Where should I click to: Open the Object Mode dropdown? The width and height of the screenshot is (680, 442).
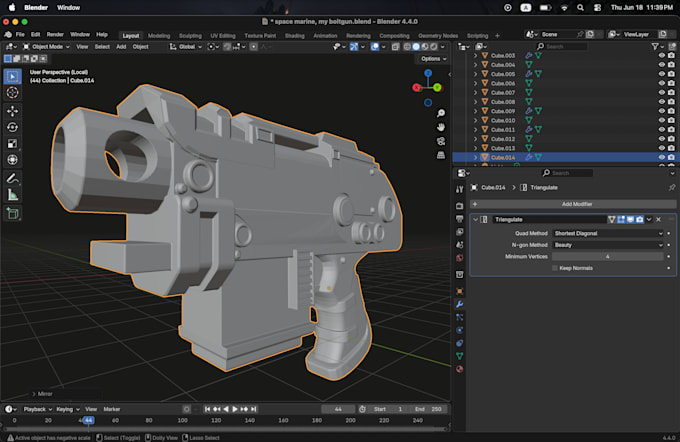[46, 47]
